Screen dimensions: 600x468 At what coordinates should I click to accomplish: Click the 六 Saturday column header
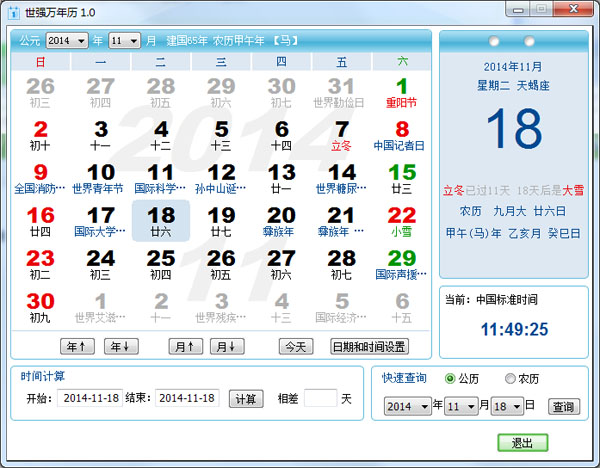pyautogui.click(x=402, y=62)
